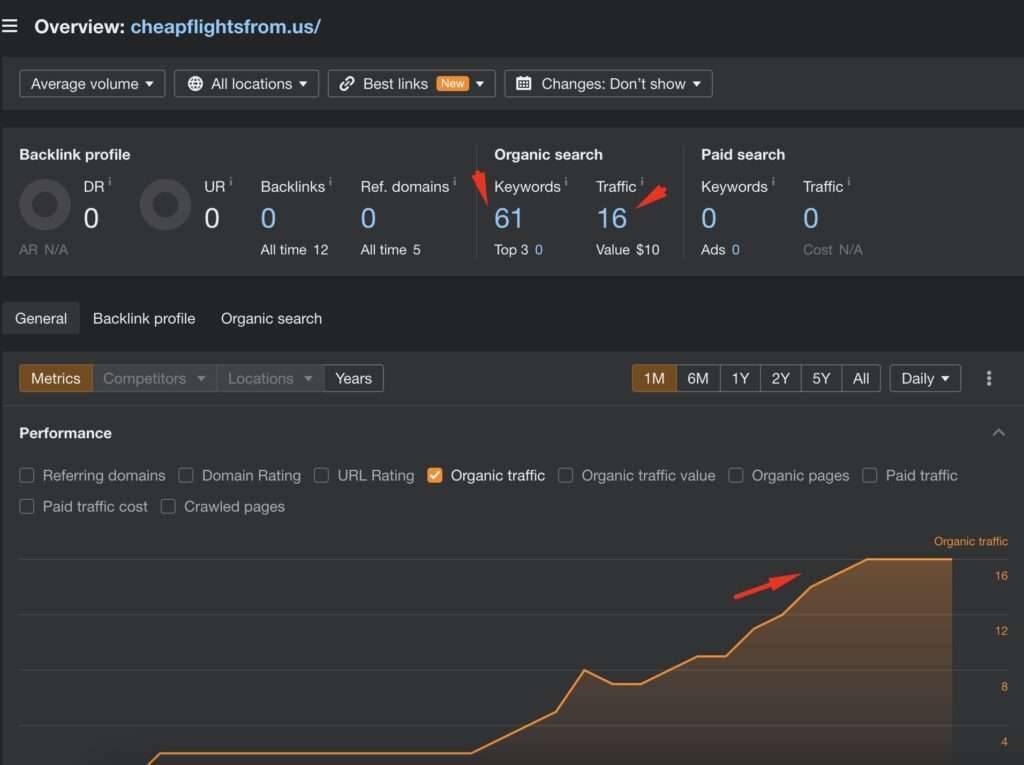Screen dimensions: 1024x765
Task: Select the Metrics view button
Action: coord(56,378)
